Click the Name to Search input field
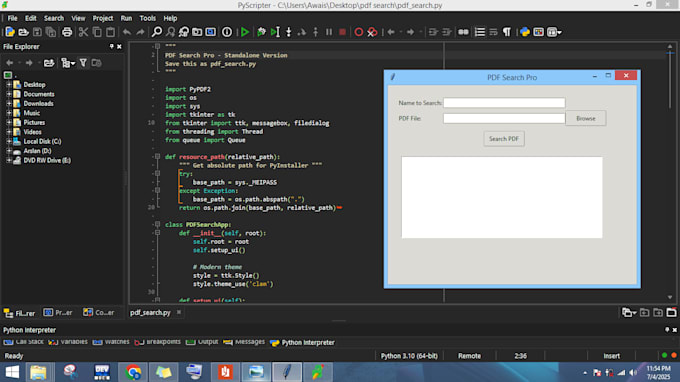 coord(504,103)
